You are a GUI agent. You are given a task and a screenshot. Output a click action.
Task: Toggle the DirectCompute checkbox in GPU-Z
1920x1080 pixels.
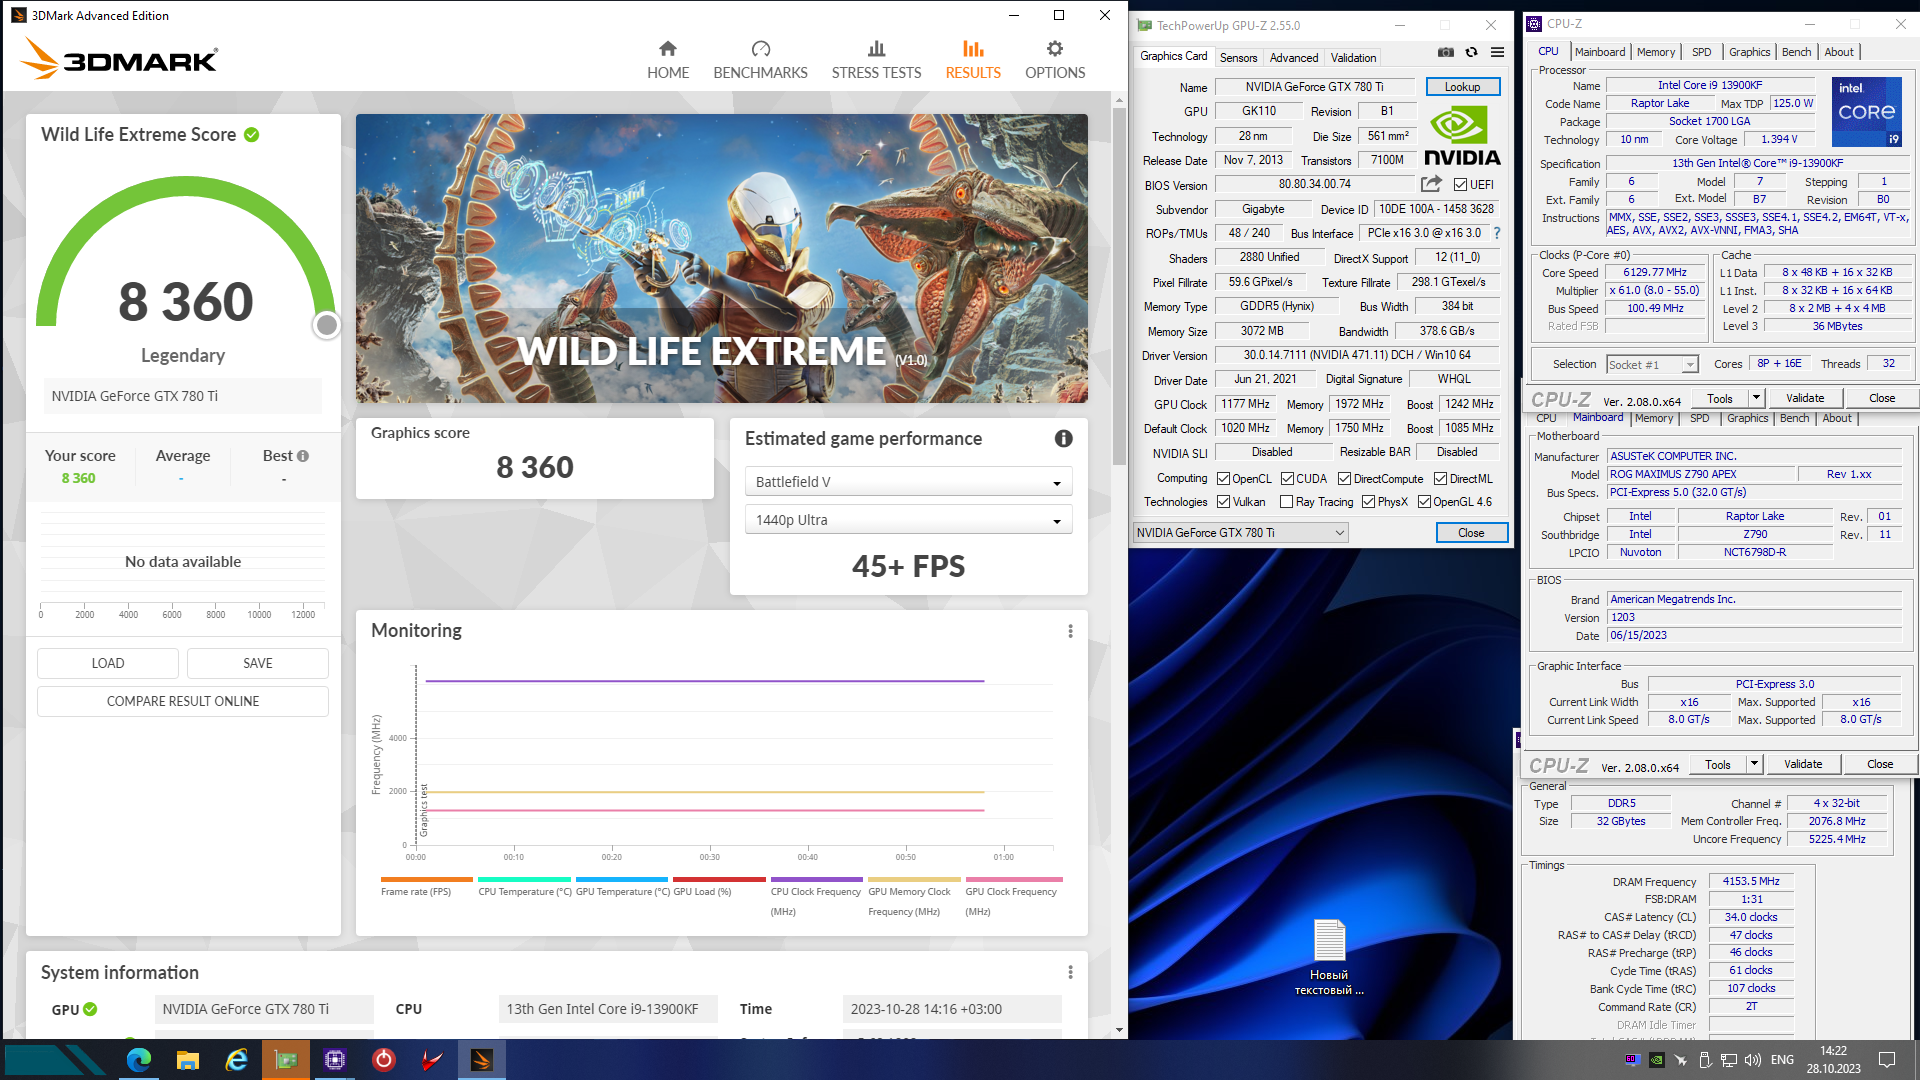pos(1344,479)
